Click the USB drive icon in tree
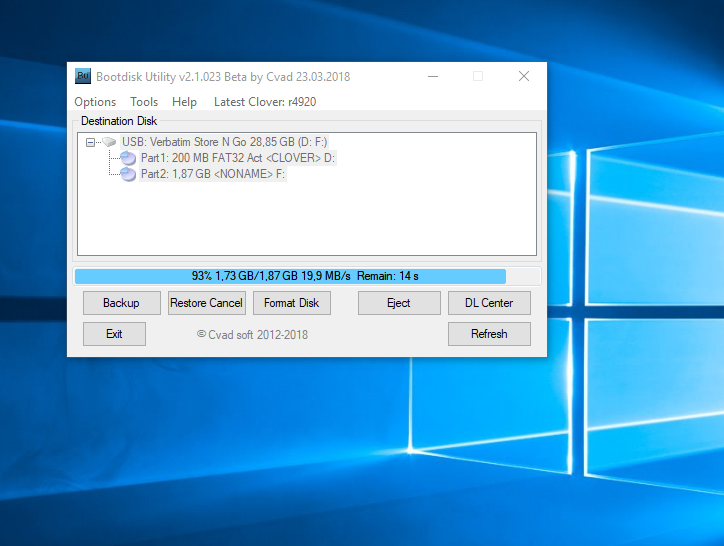 pos(109,142)
